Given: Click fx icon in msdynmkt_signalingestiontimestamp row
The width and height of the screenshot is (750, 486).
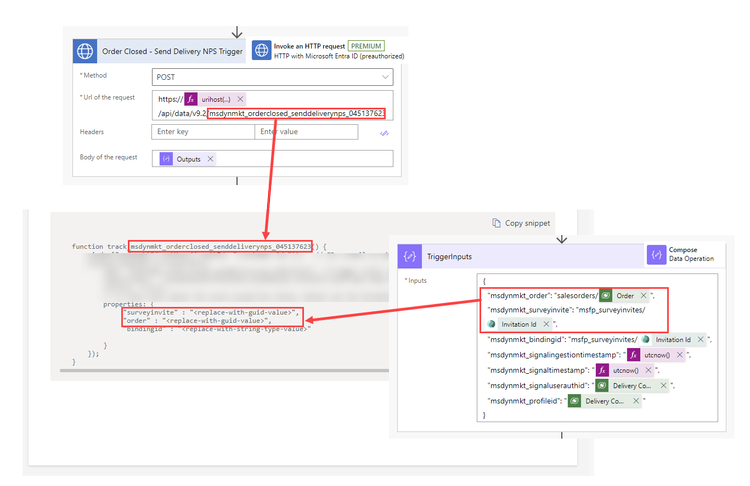Looking at the screenshot, I should 633,355.
